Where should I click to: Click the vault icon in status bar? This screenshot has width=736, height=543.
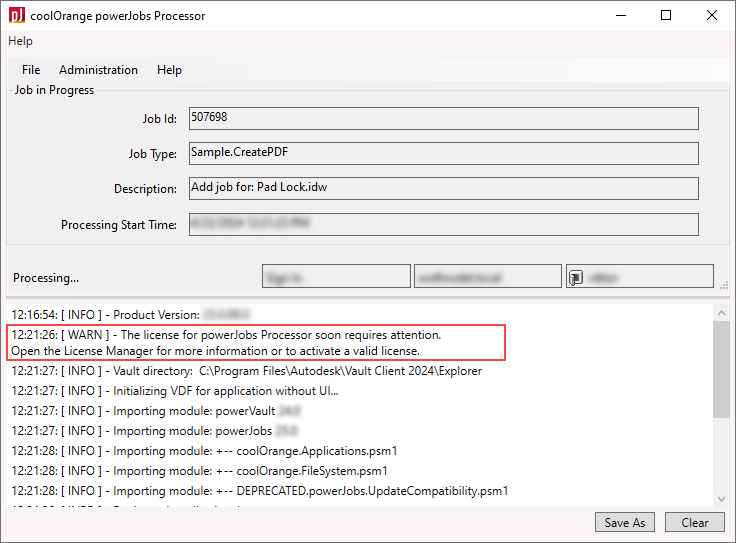click(576, 277)
